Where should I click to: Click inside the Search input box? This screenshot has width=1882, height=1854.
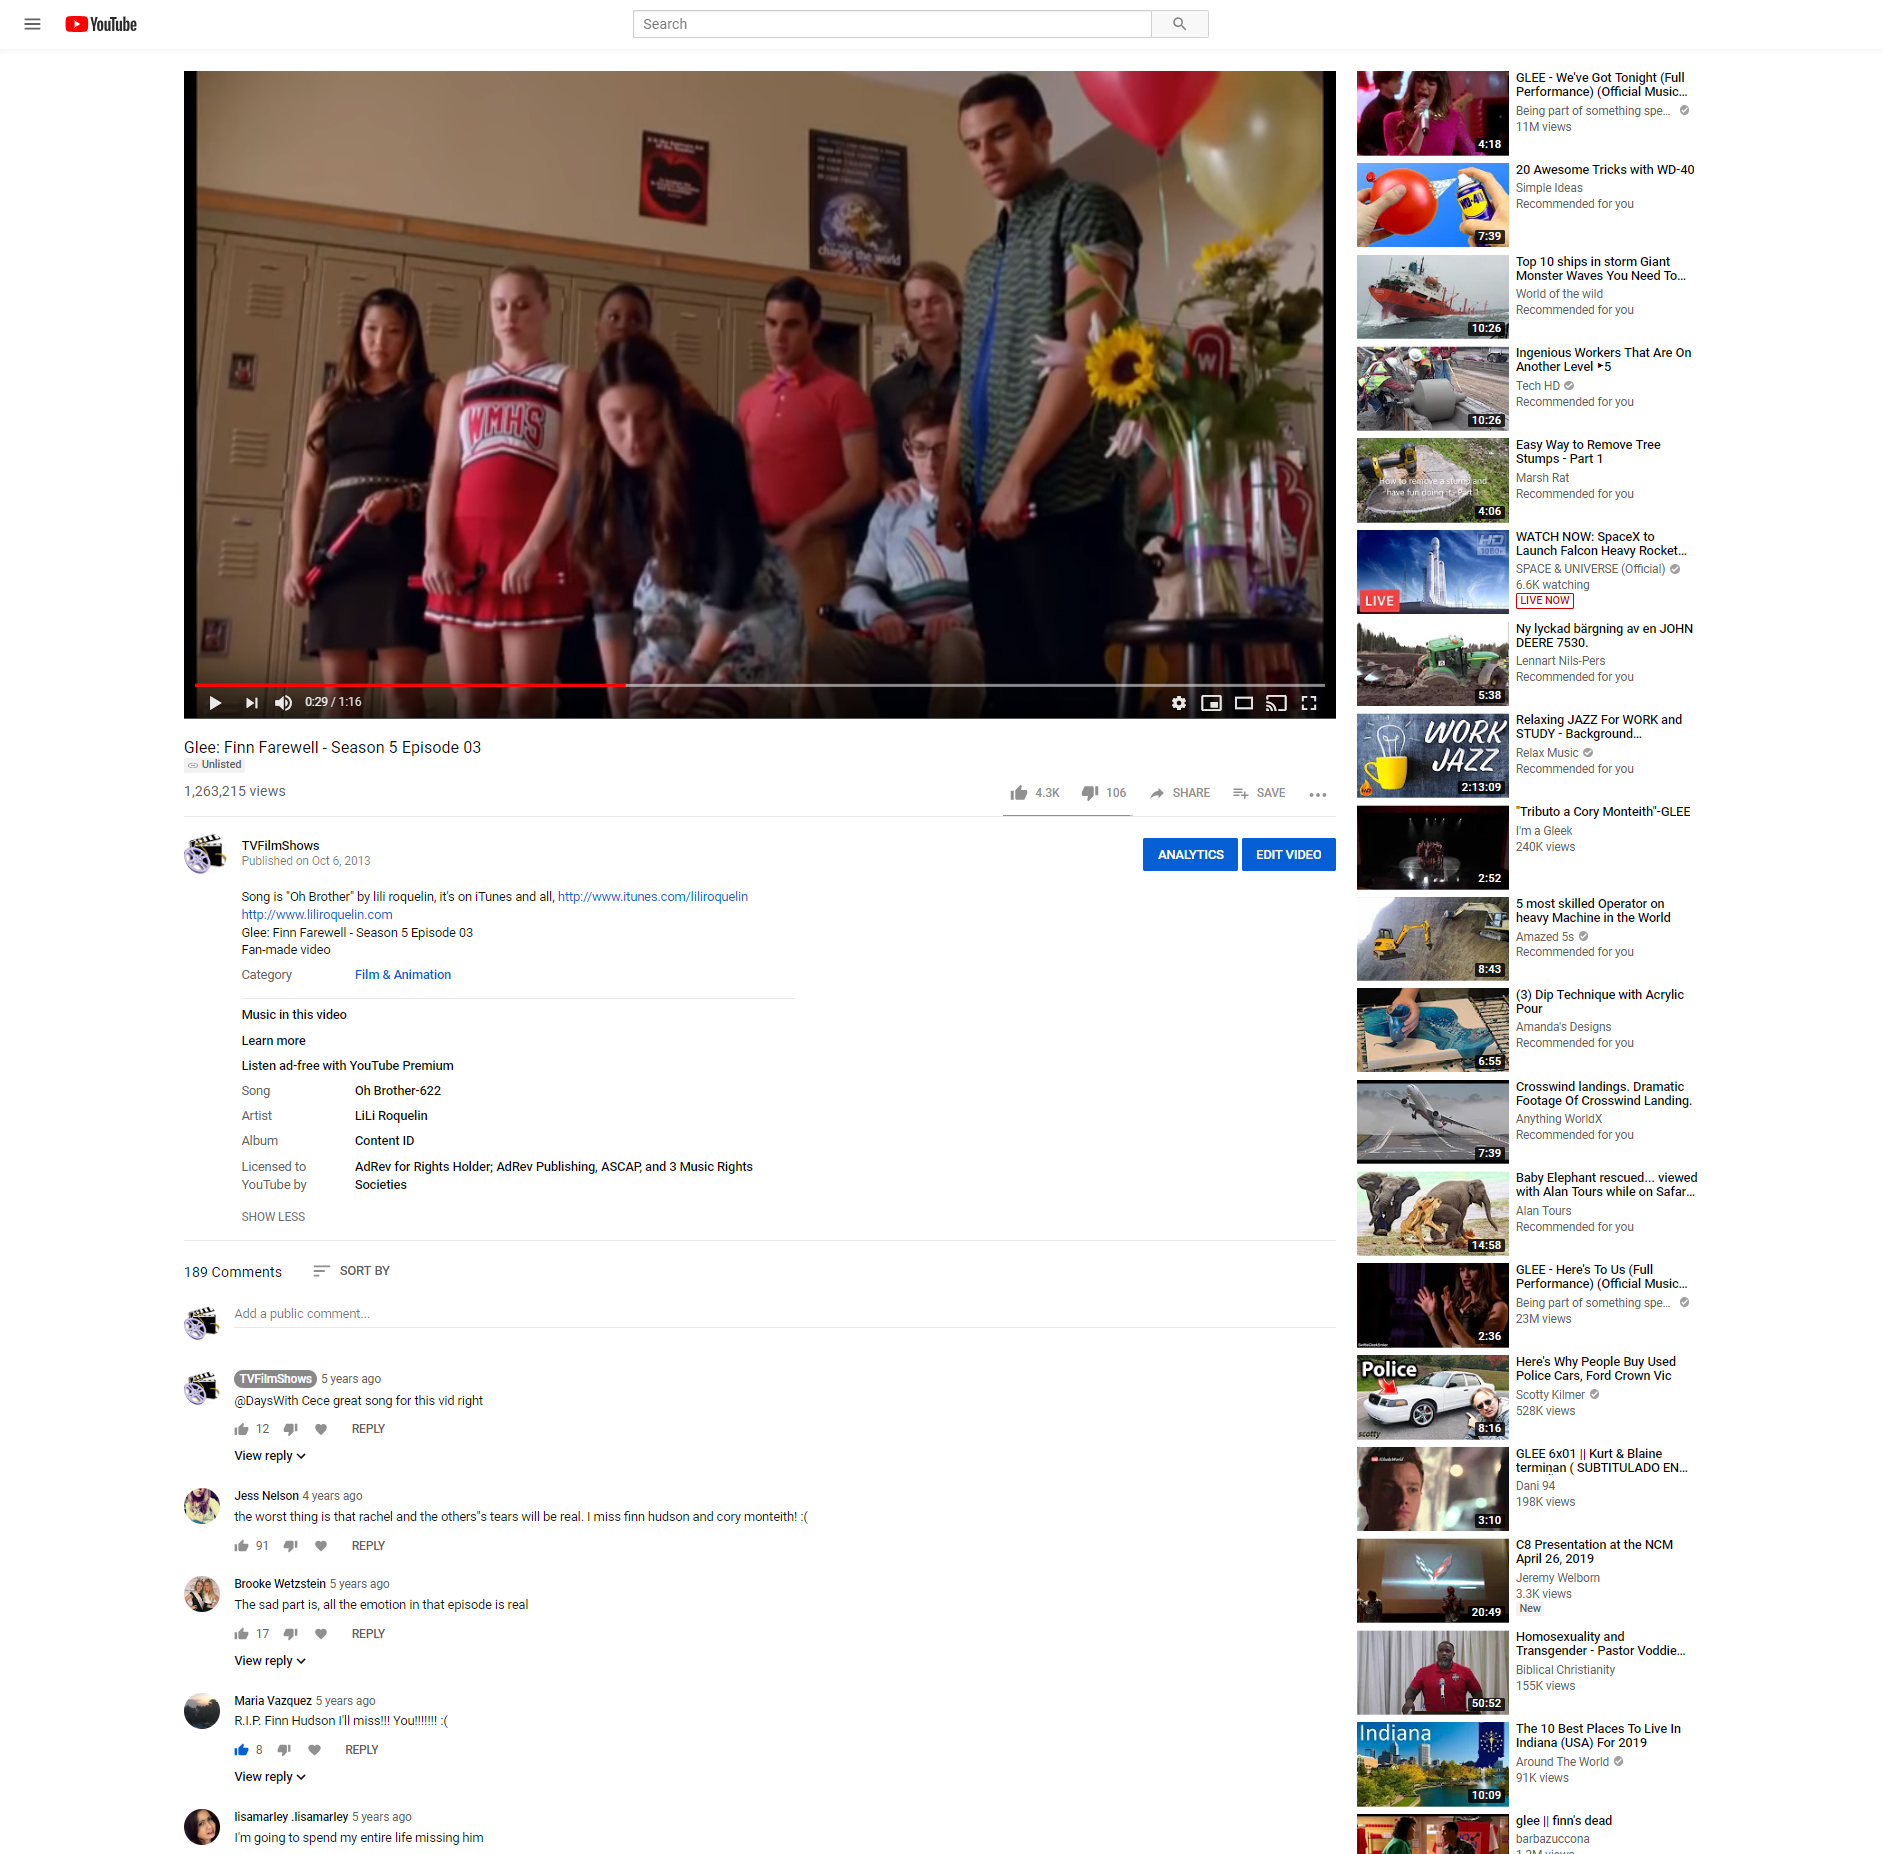coord(892,24)
